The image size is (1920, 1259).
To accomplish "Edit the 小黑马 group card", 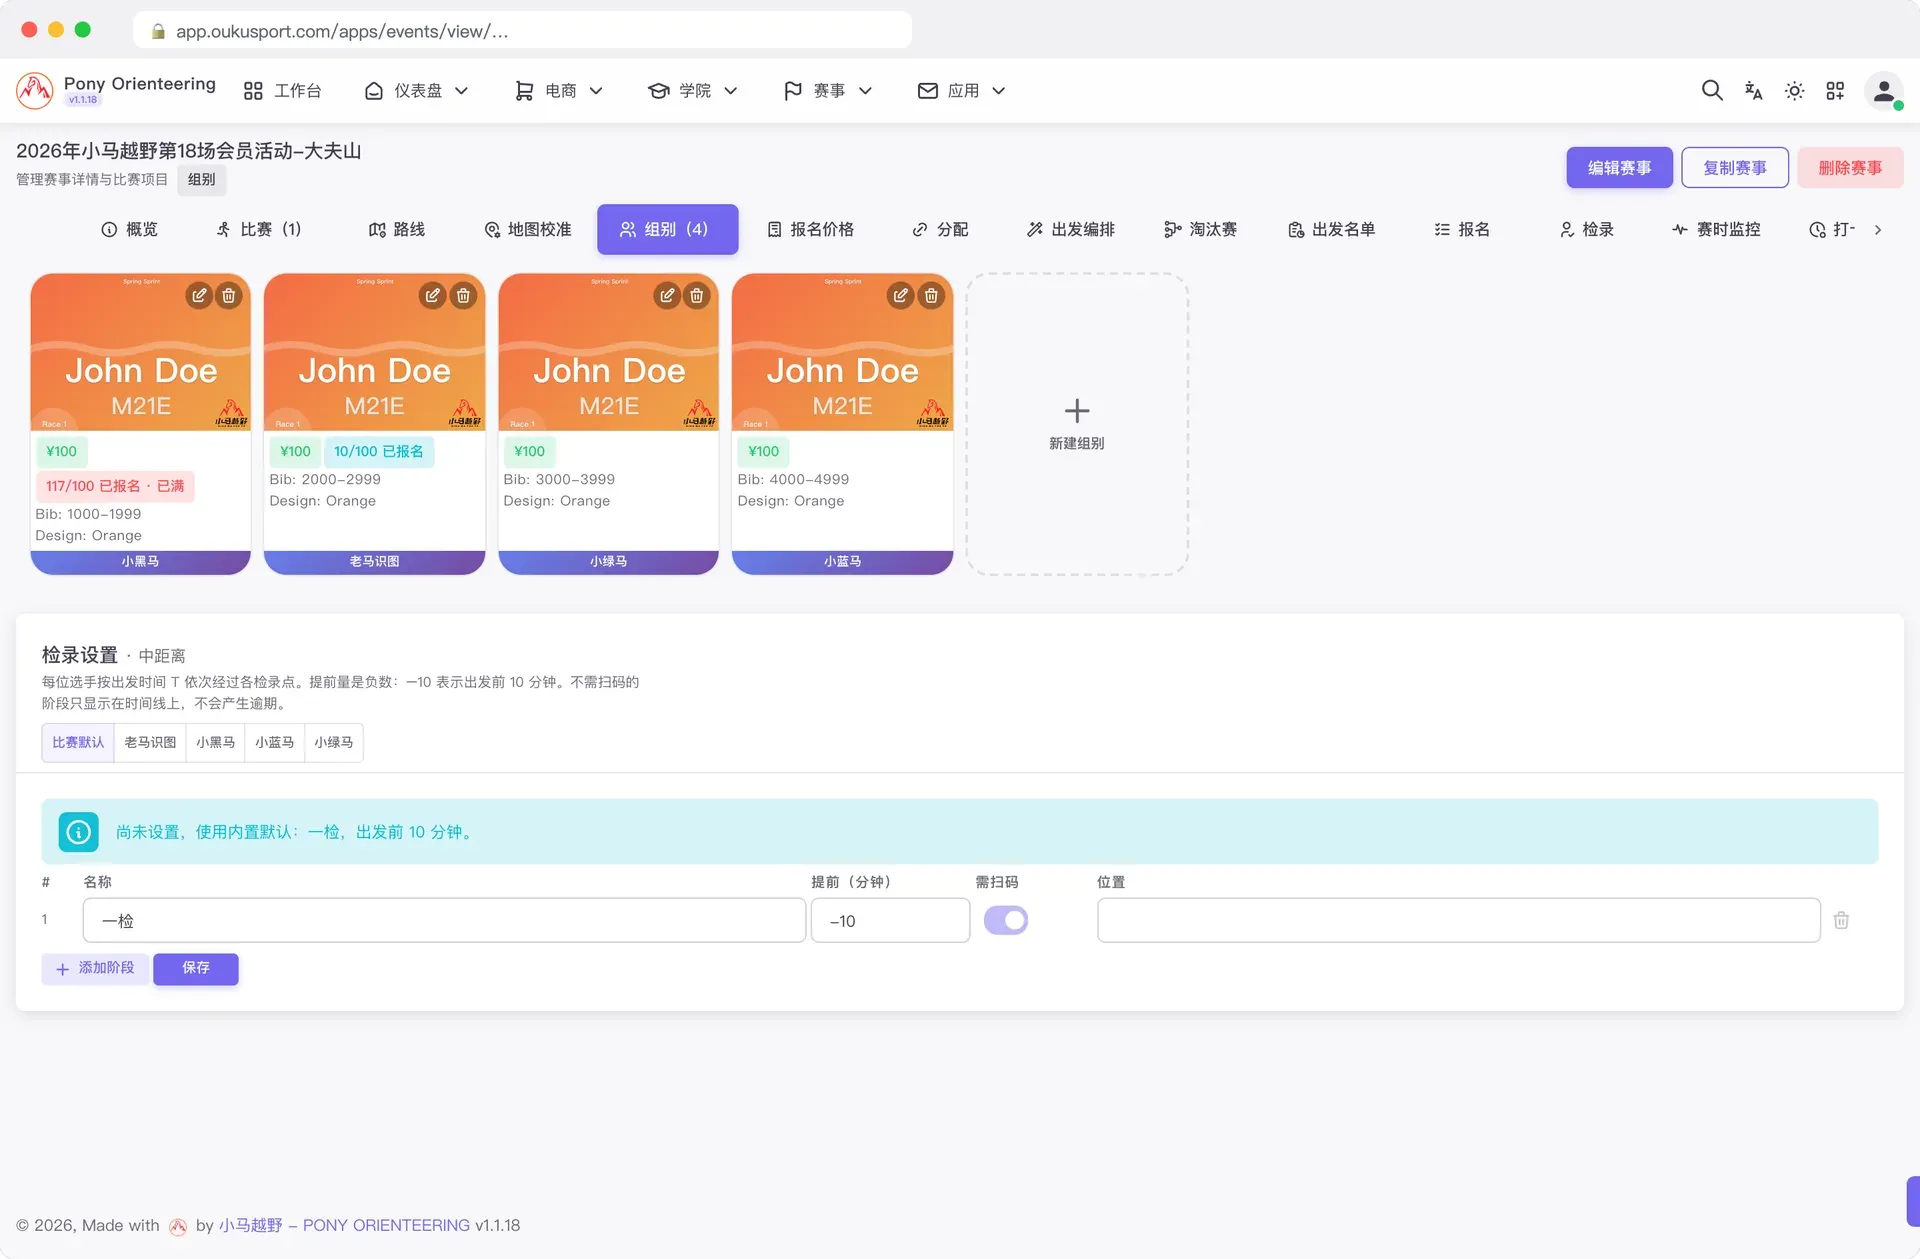I will (x=199, y=295).
